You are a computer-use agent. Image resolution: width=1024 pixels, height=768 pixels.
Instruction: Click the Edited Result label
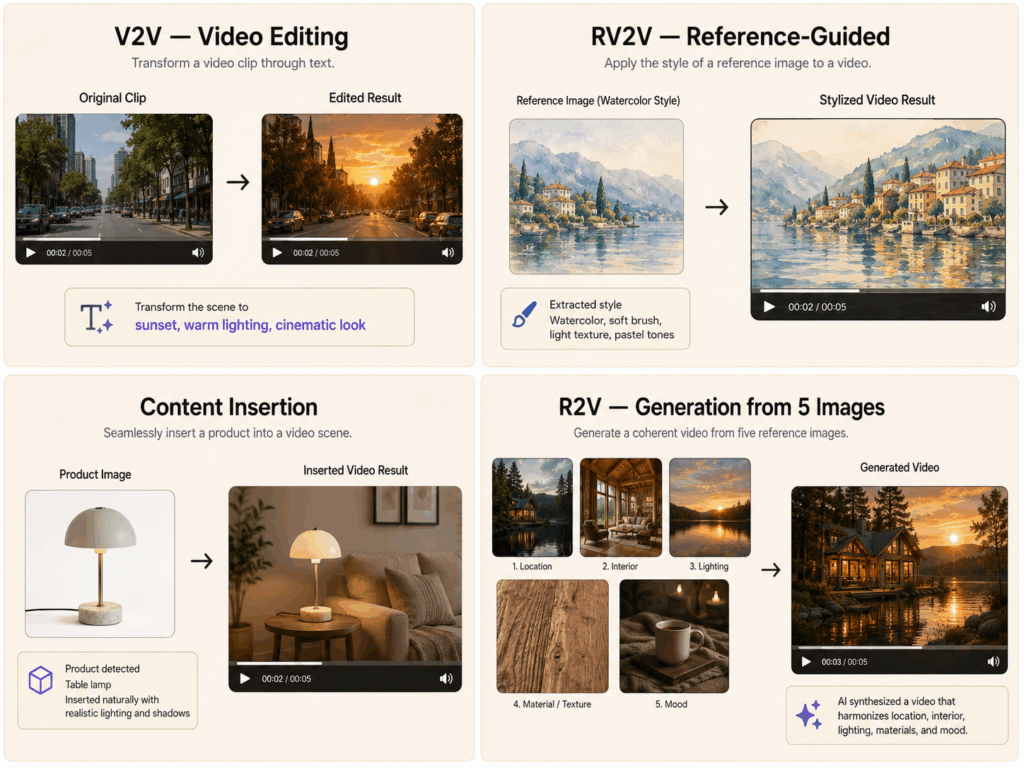[x=364, y=98]
